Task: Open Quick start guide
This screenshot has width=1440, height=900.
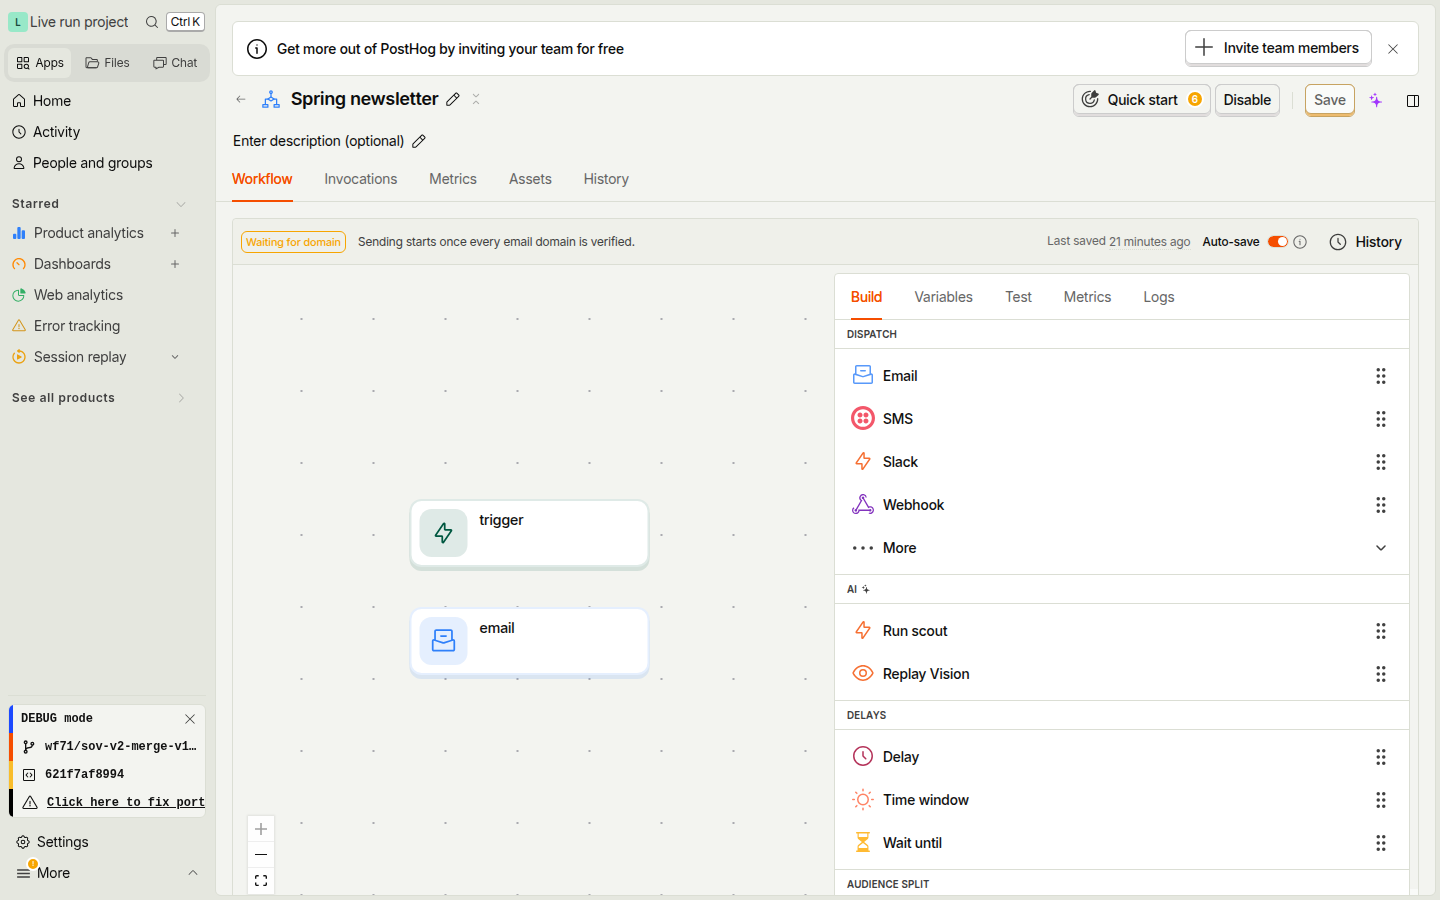Action: 1141,100
